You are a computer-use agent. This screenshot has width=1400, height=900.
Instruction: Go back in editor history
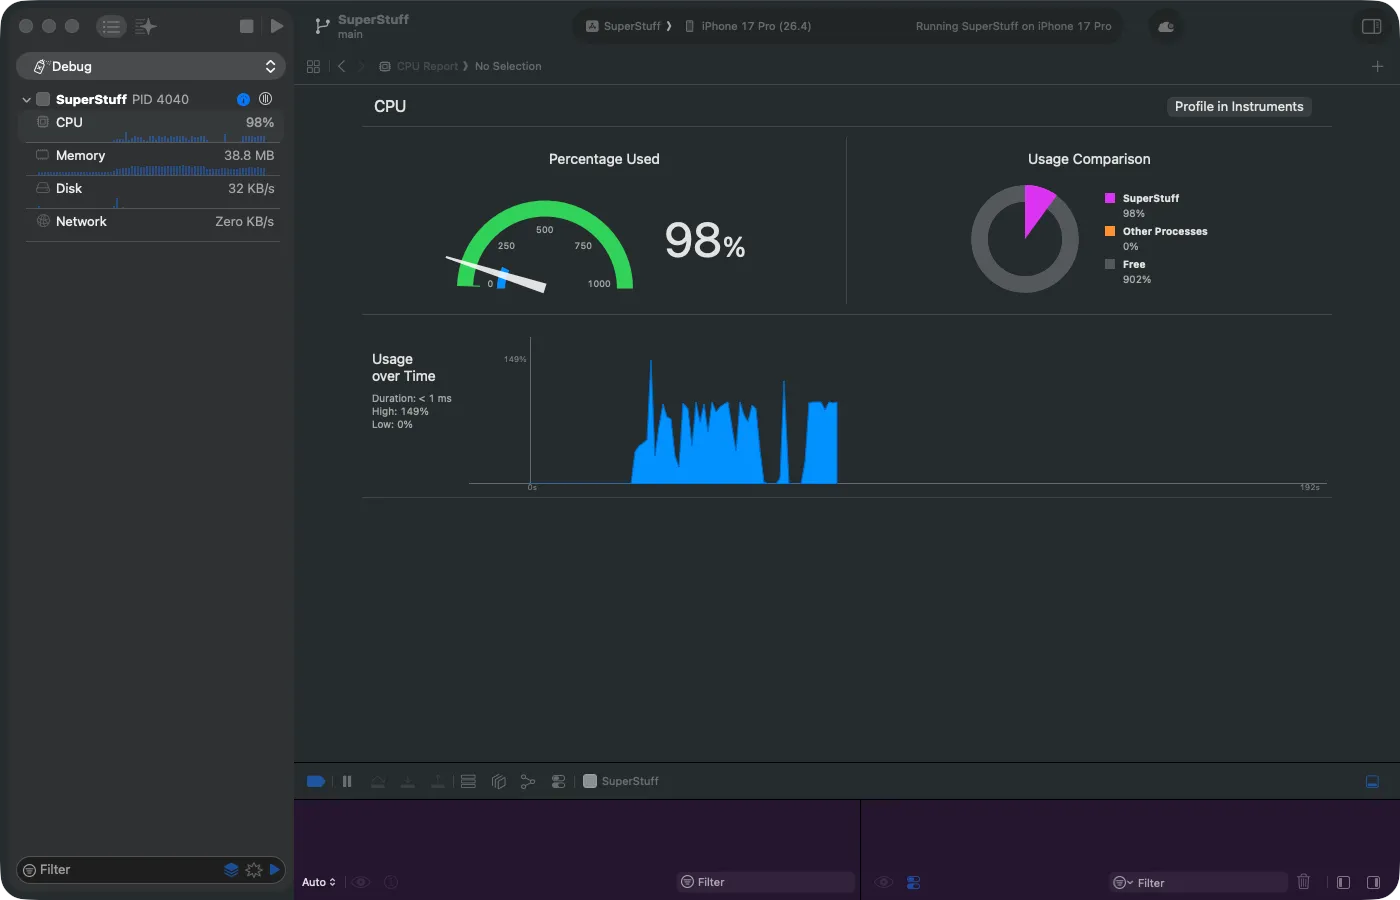[x=341, y=66]
